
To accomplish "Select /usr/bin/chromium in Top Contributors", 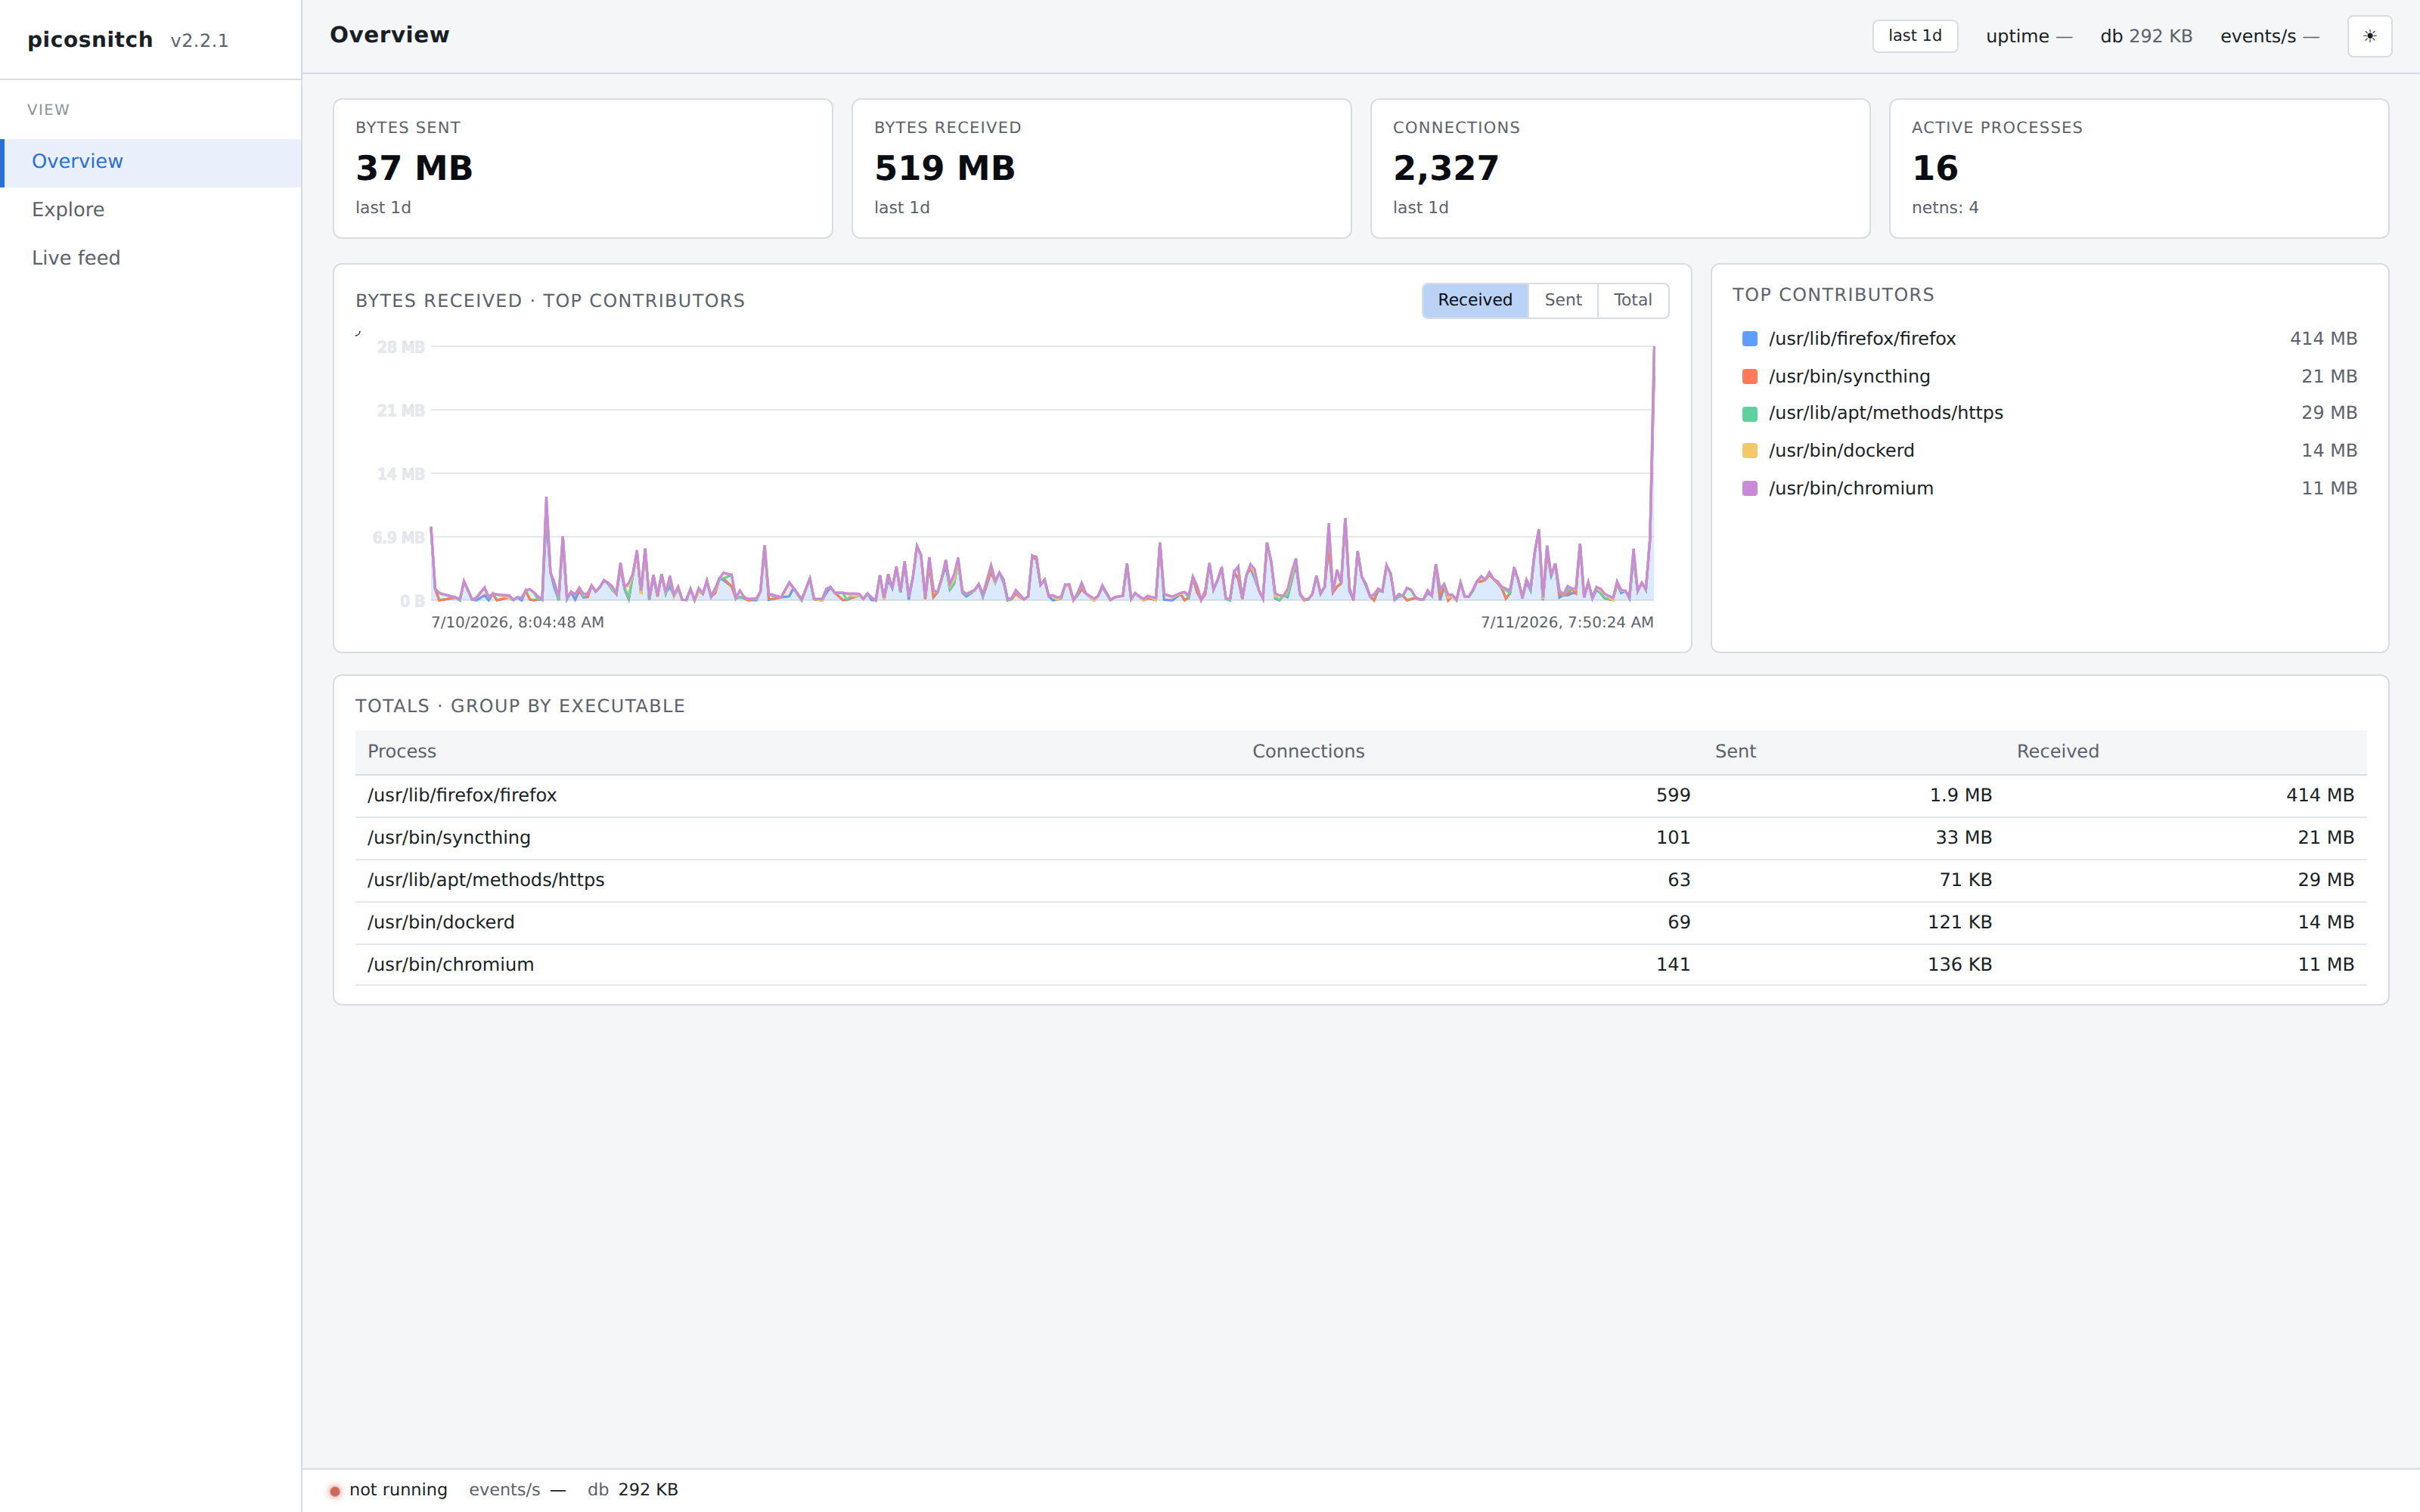I will click(x=2049, y=489).
